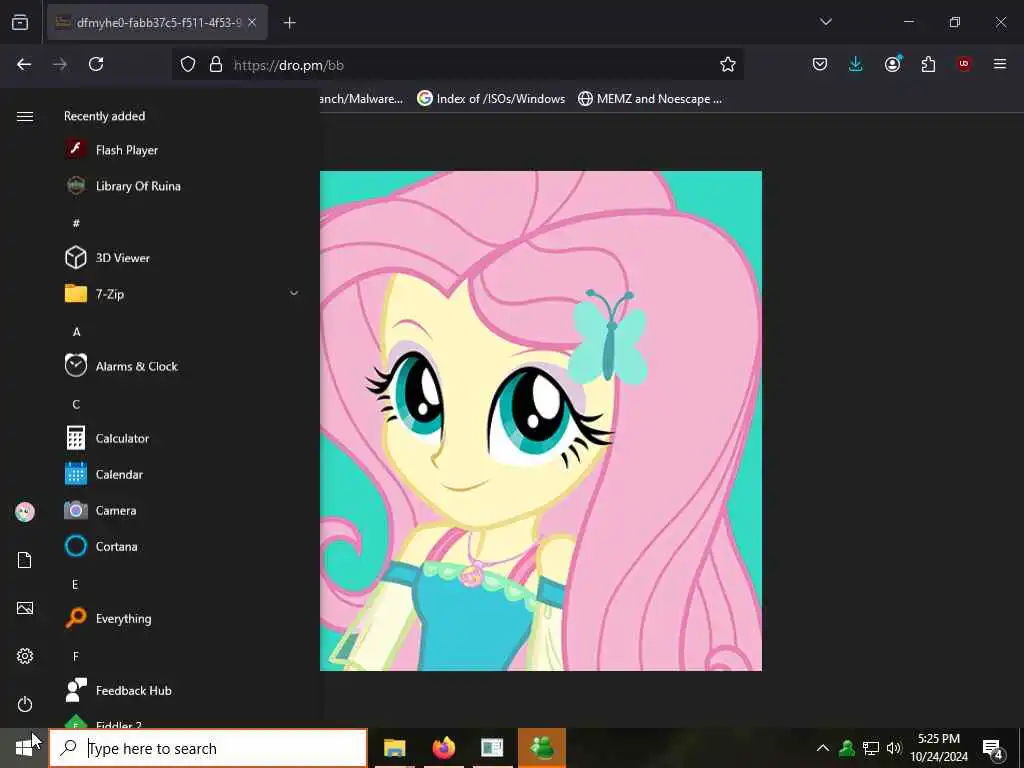Click the tracking protection shield icon

[188, 64]
